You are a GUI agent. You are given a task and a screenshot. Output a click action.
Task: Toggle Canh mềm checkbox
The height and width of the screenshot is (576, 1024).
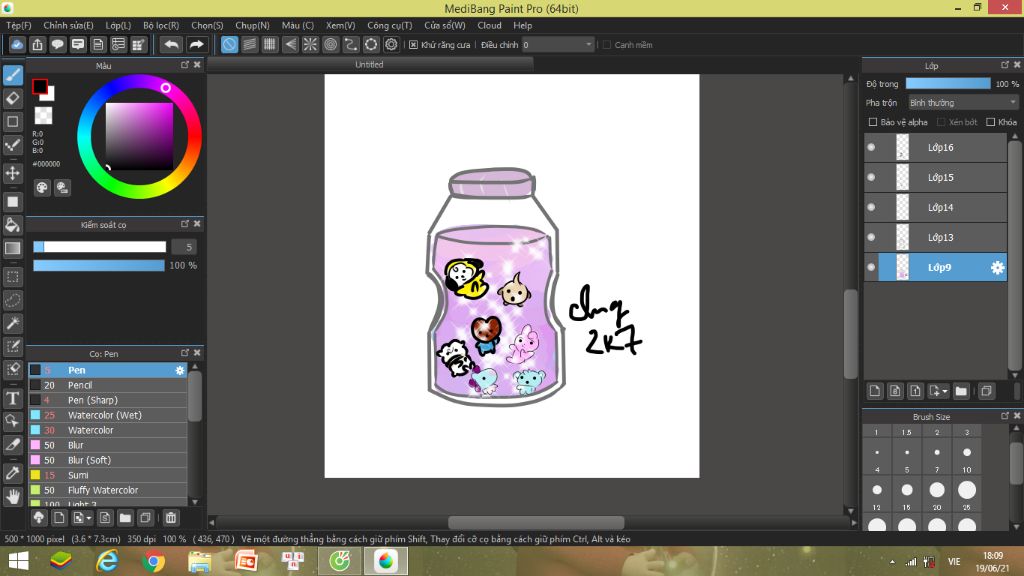tap(607, 45)
